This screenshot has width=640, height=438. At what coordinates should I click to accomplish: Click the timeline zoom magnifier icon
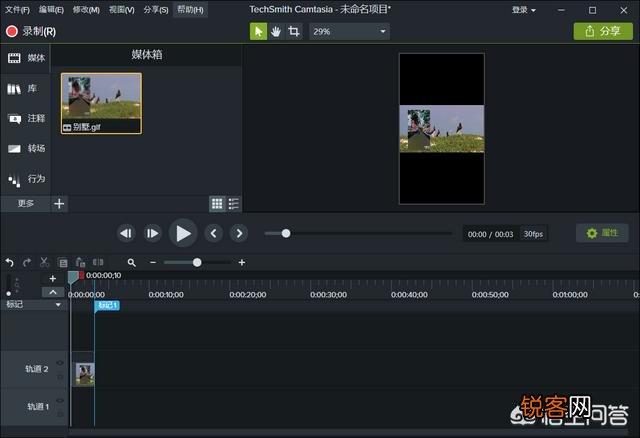click(131, 262)
